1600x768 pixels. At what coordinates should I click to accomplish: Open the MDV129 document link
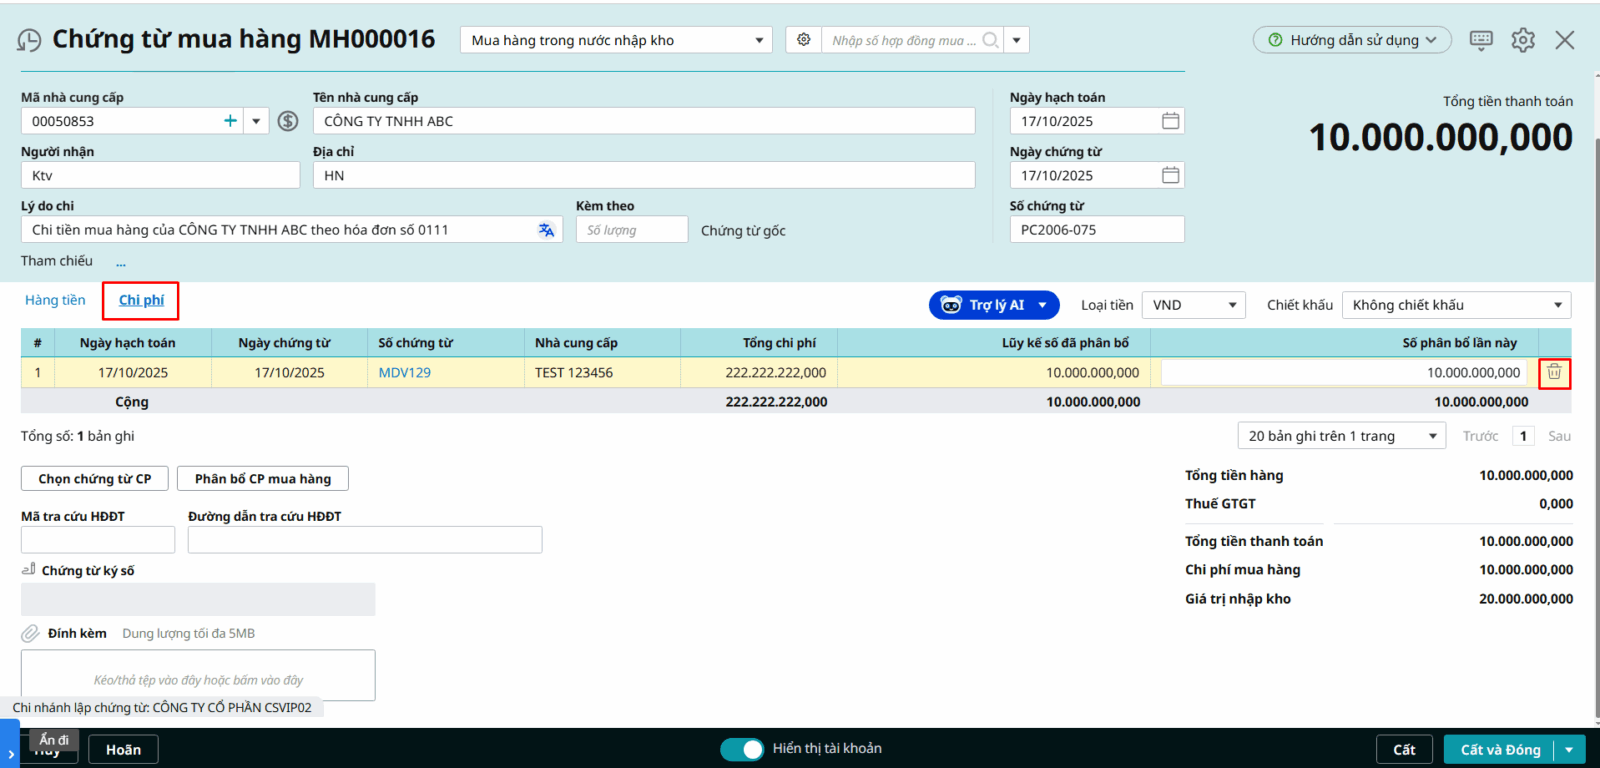click(x=404, y=372)
